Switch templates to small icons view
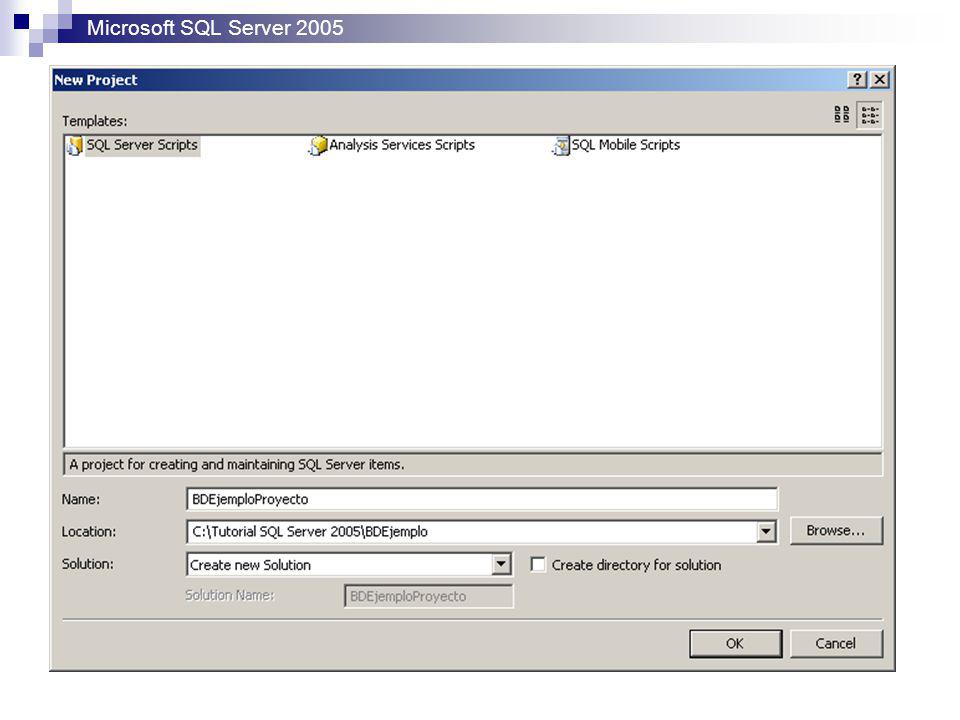The image size is (960, 720). coord(869,114)
